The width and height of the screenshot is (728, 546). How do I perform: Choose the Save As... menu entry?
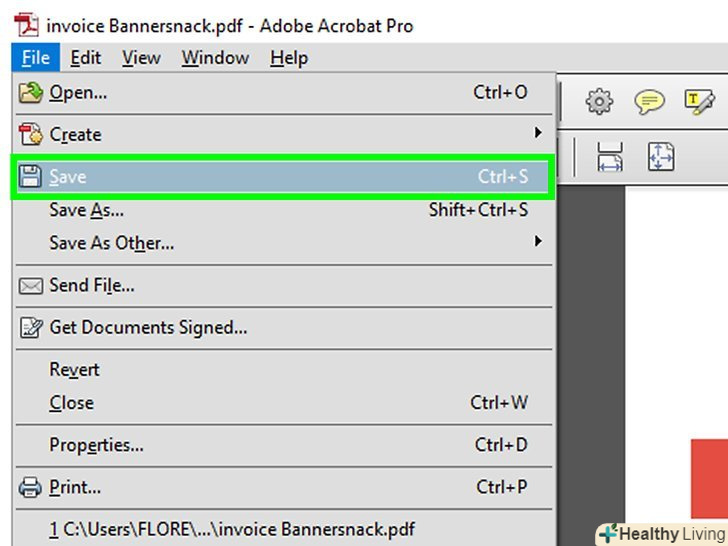[x=86, y=210]
